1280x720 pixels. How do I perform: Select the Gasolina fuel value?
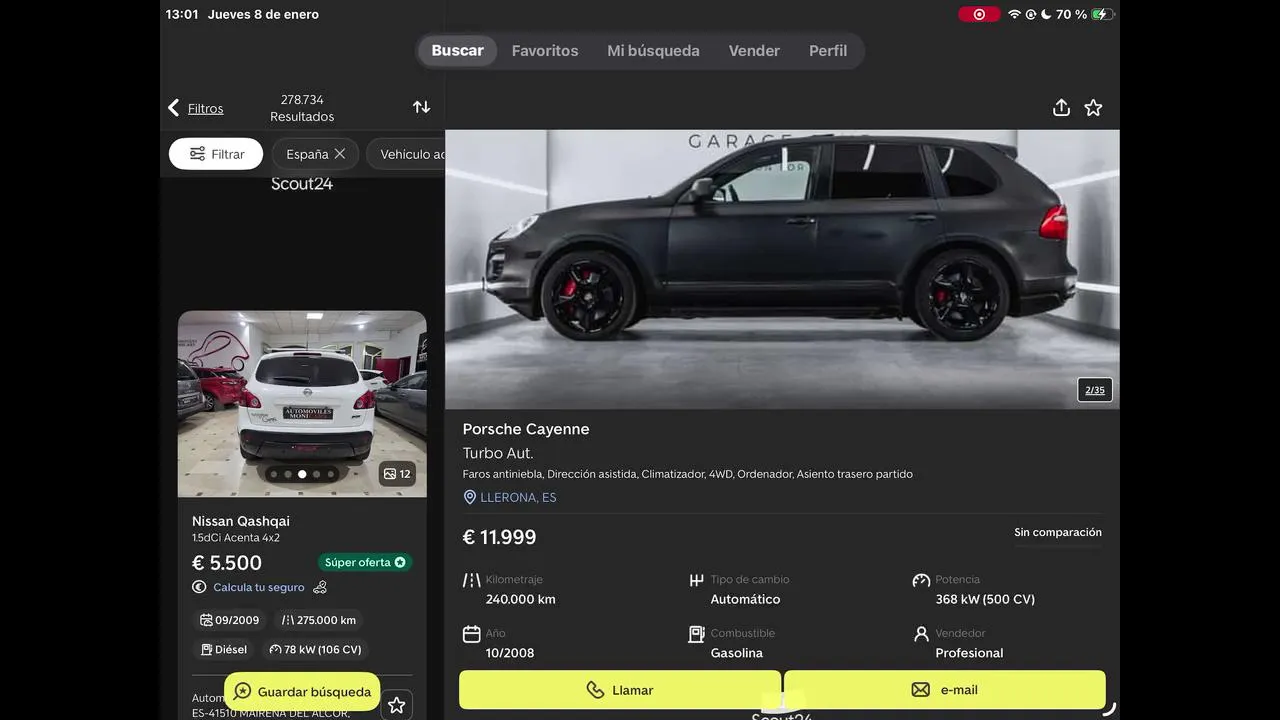[x=737, y=653]
